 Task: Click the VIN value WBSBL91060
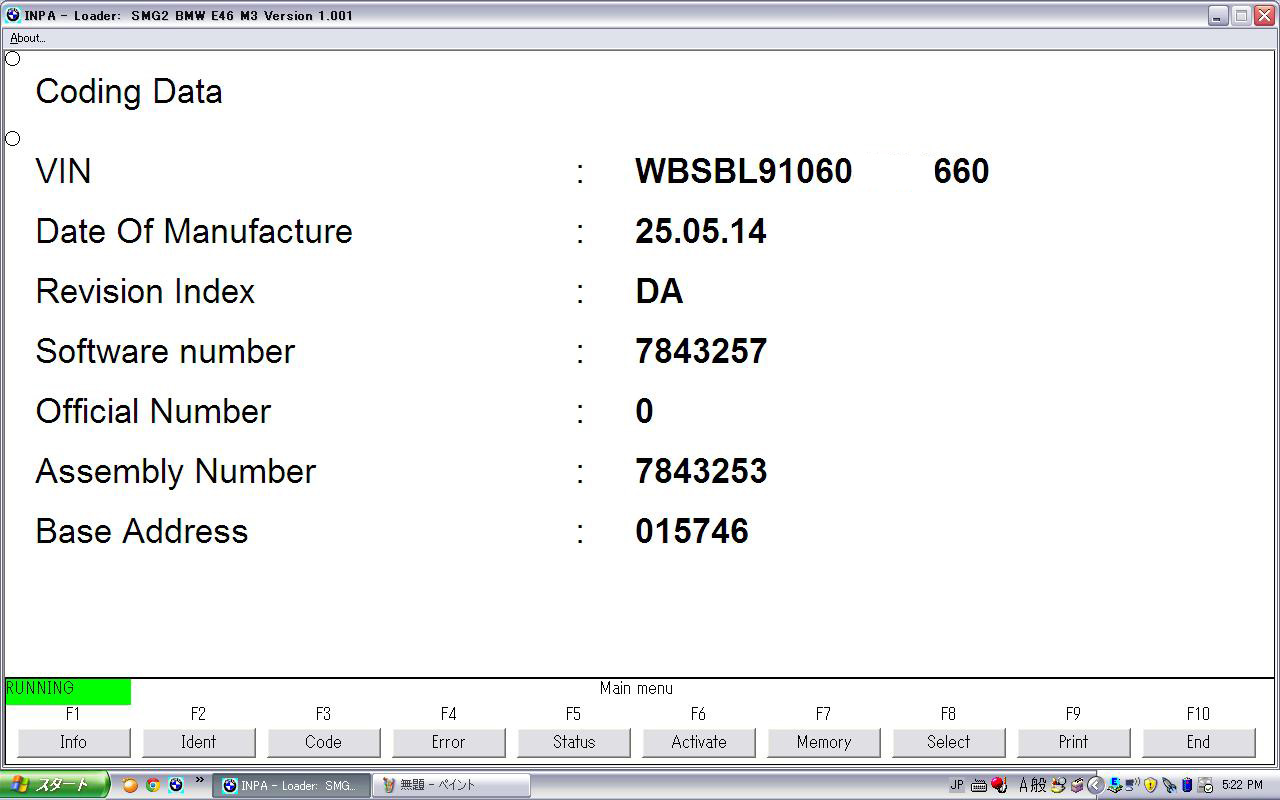(743, 171)
